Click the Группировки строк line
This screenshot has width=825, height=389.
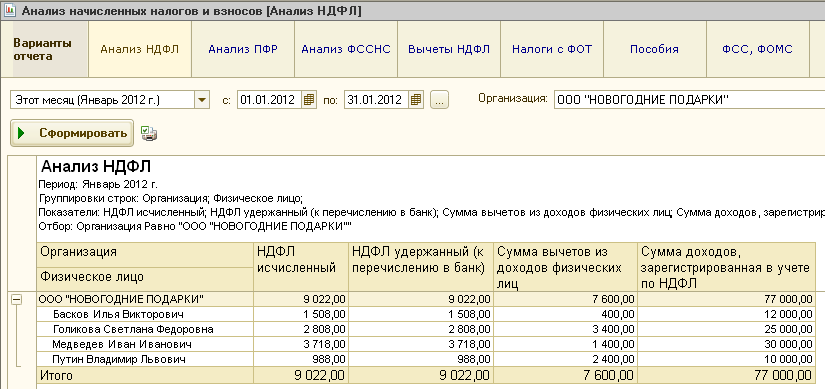pos(171,198)
